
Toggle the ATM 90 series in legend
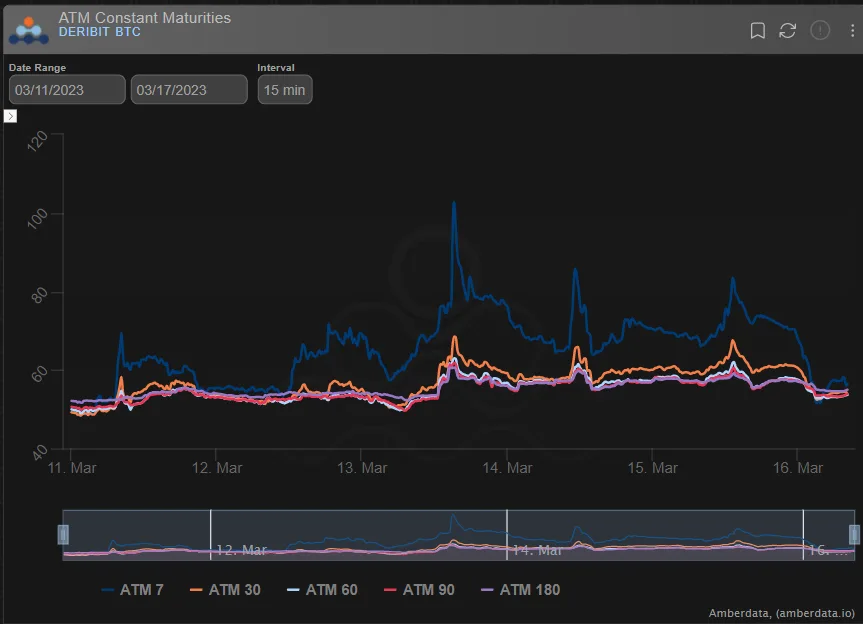[x=419, y=590]
